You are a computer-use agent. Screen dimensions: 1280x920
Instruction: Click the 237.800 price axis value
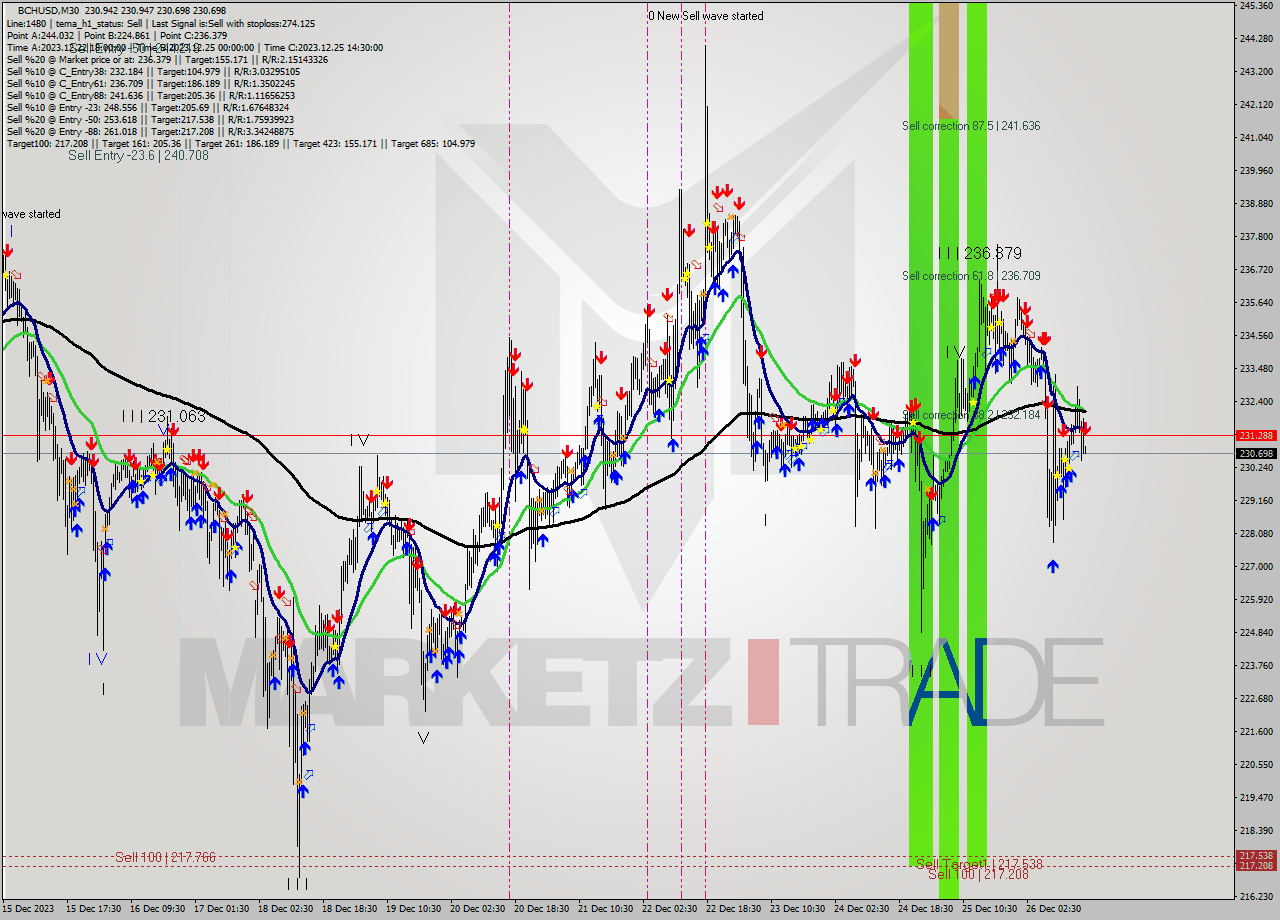coord(1256,237)
